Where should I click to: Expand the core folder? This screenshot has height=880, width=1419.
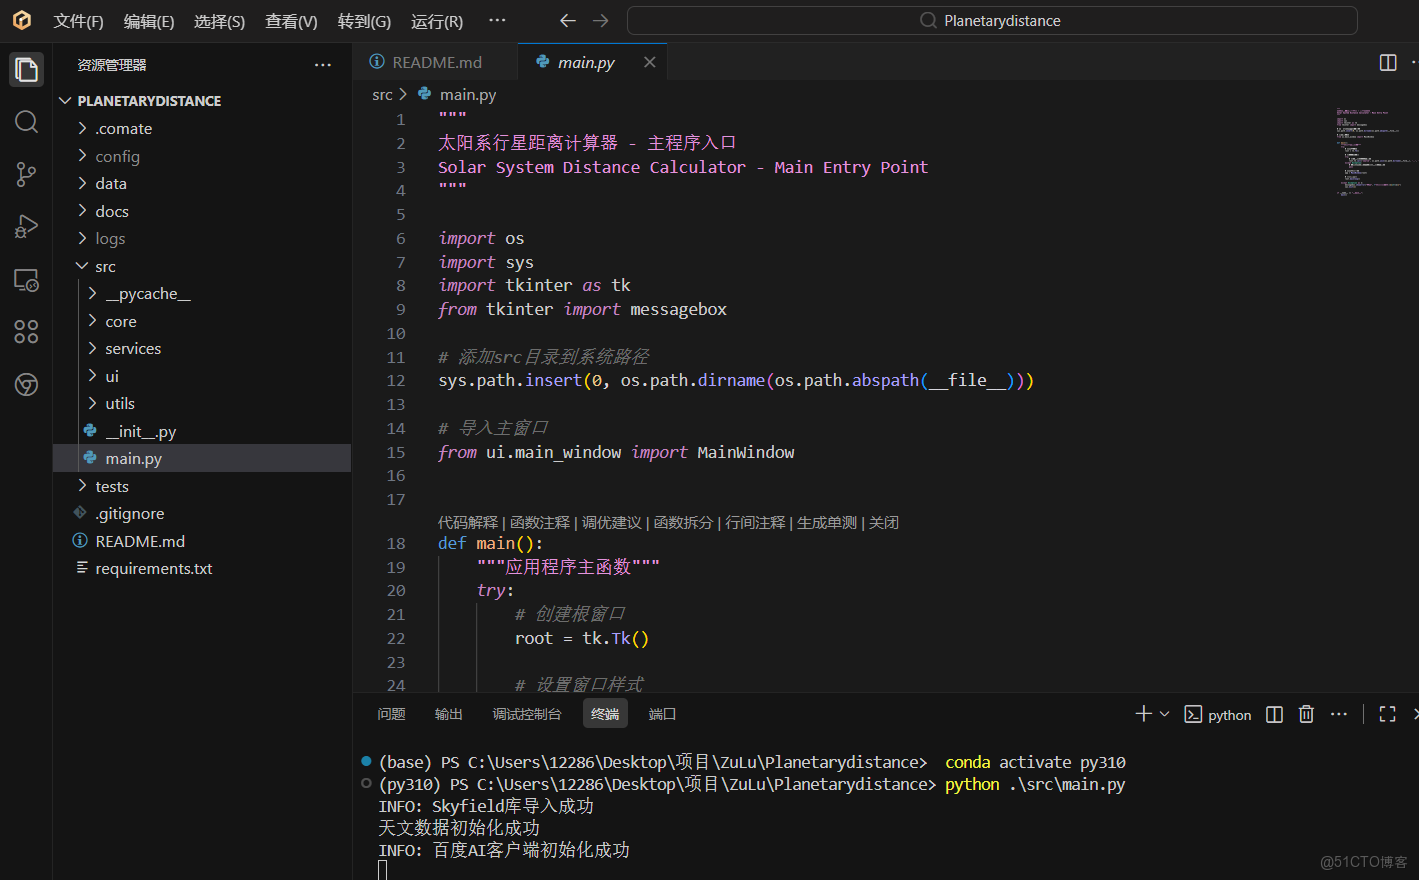[x=120, y=321]
